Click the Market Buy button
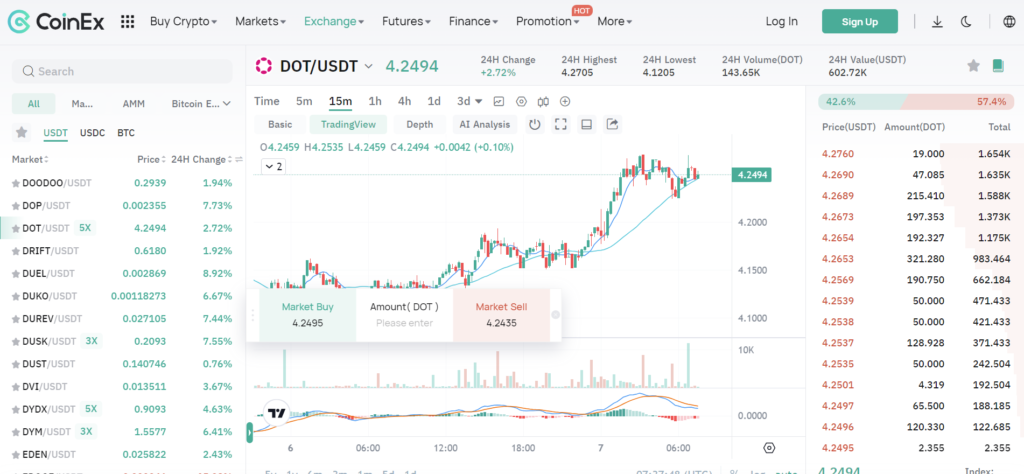 point(308,315)
